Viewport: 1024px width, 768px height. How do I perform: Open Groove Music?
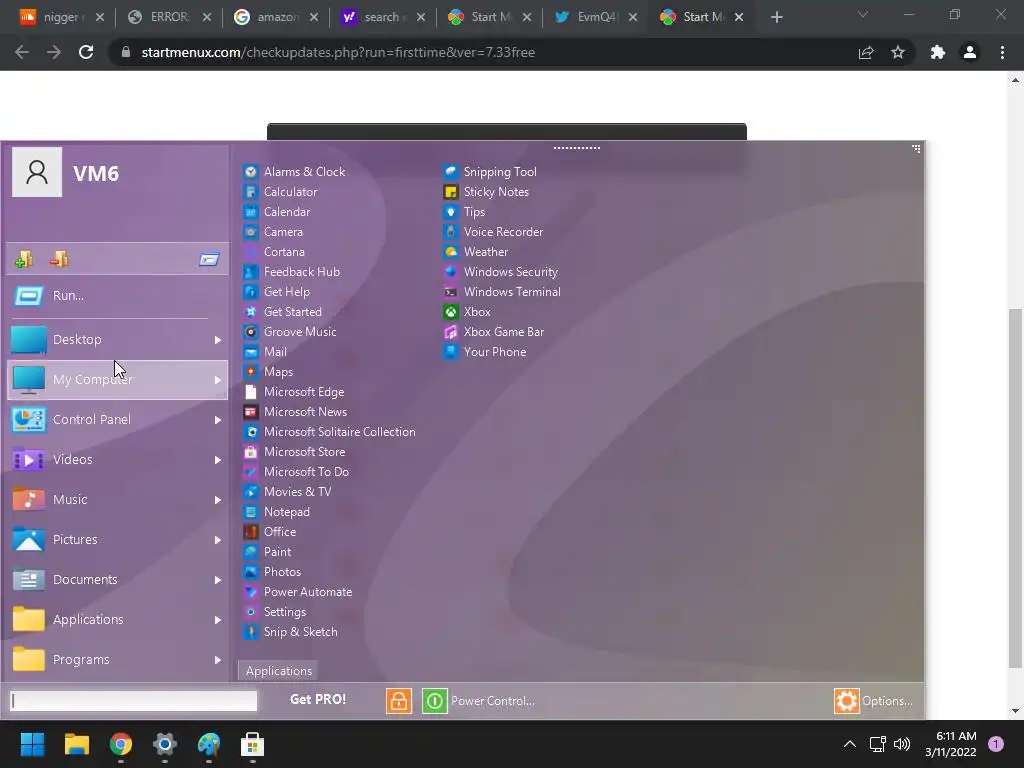290,332
